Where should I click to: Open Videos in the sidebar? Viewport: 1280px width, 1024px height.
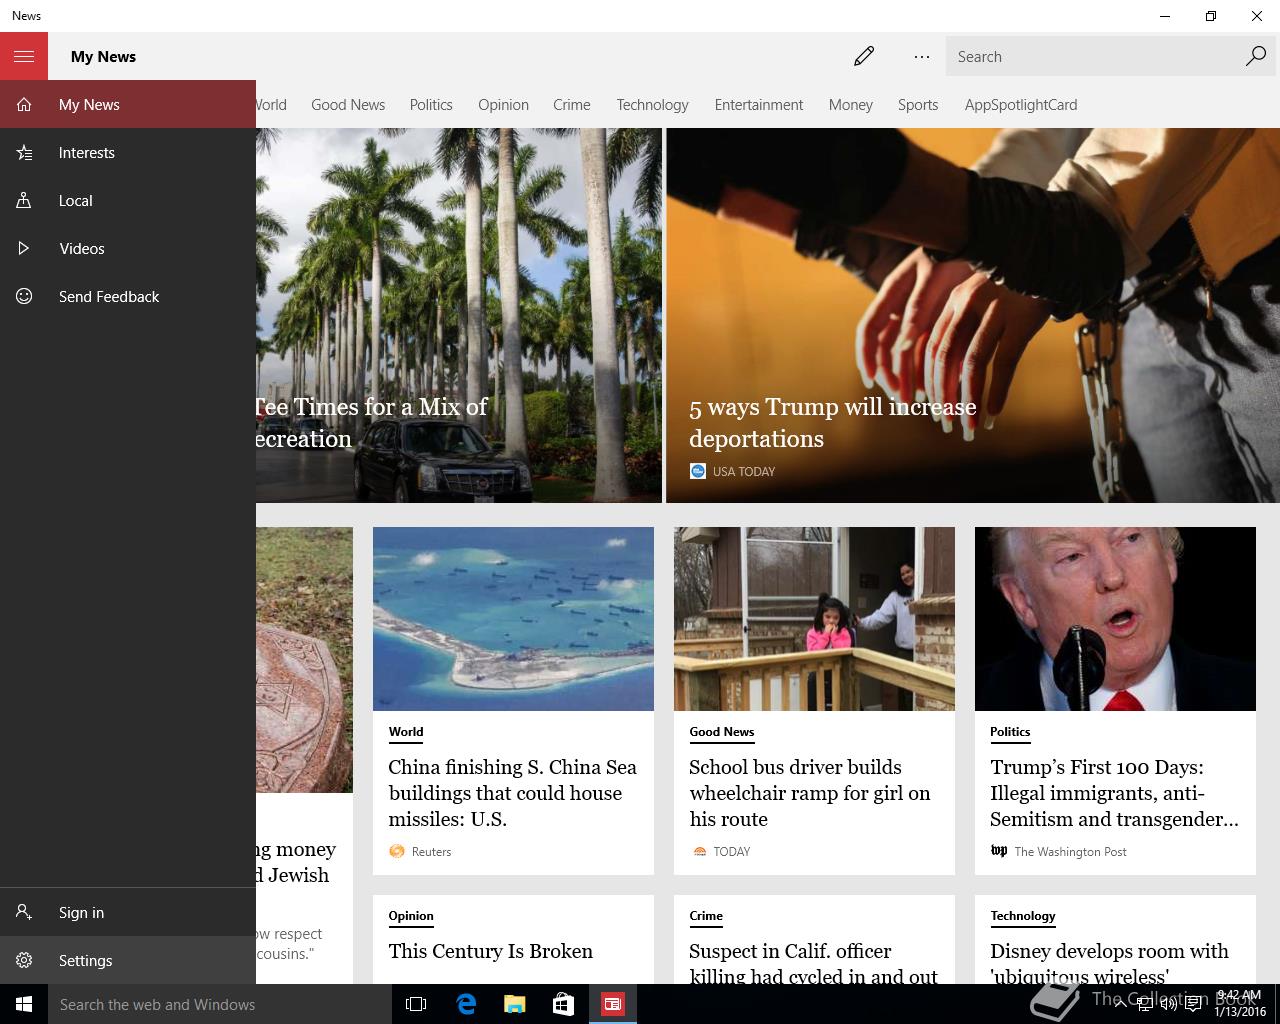pos(128,248)
